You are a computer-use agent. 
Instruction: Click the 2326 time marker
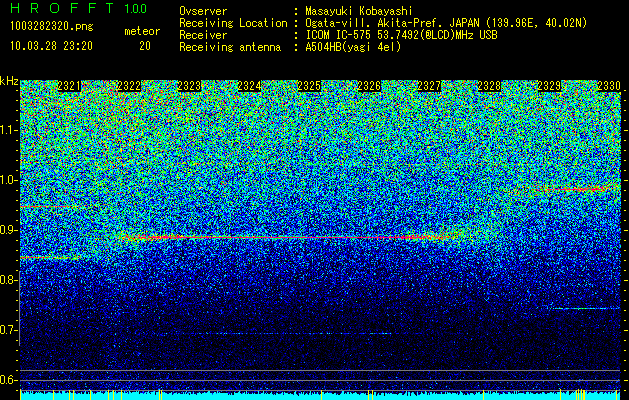click(369, 86)
